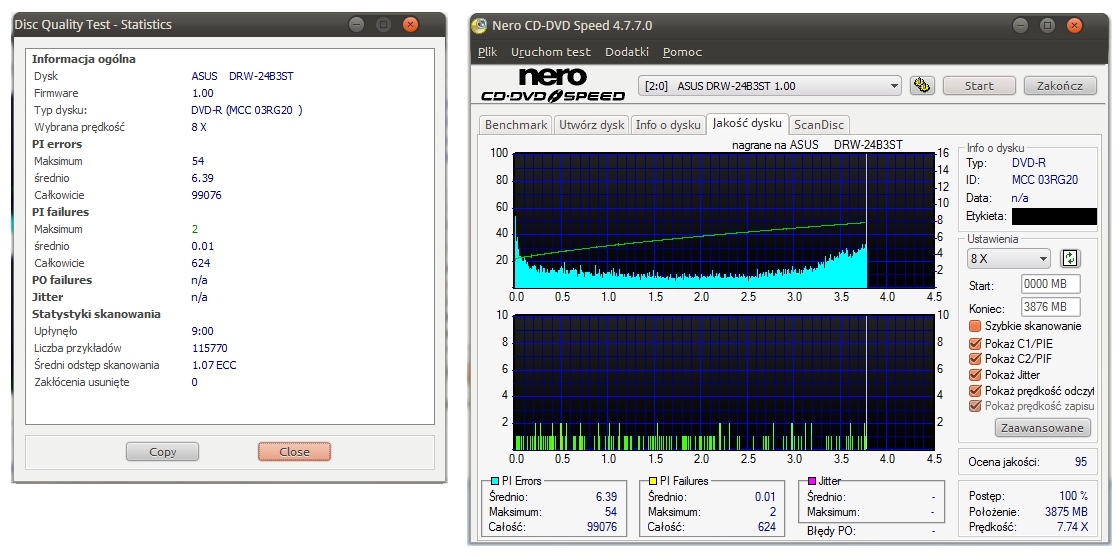
Task: Click sample count 115770
Action: coord(209,348)
